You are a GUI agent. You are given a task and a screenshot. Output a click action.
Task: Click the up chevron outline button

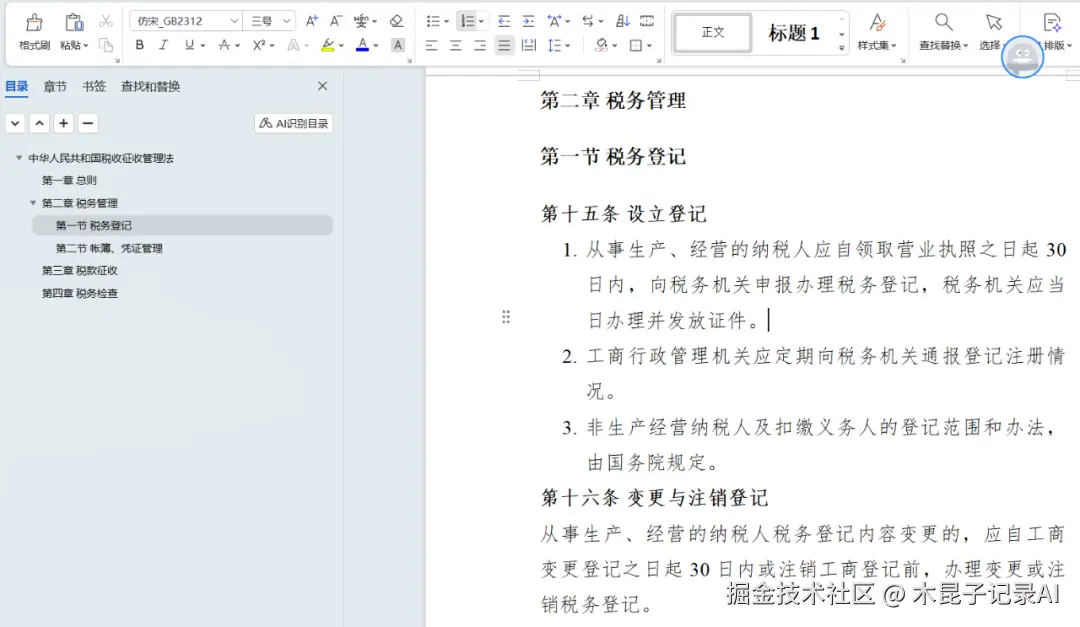(39, 123)
